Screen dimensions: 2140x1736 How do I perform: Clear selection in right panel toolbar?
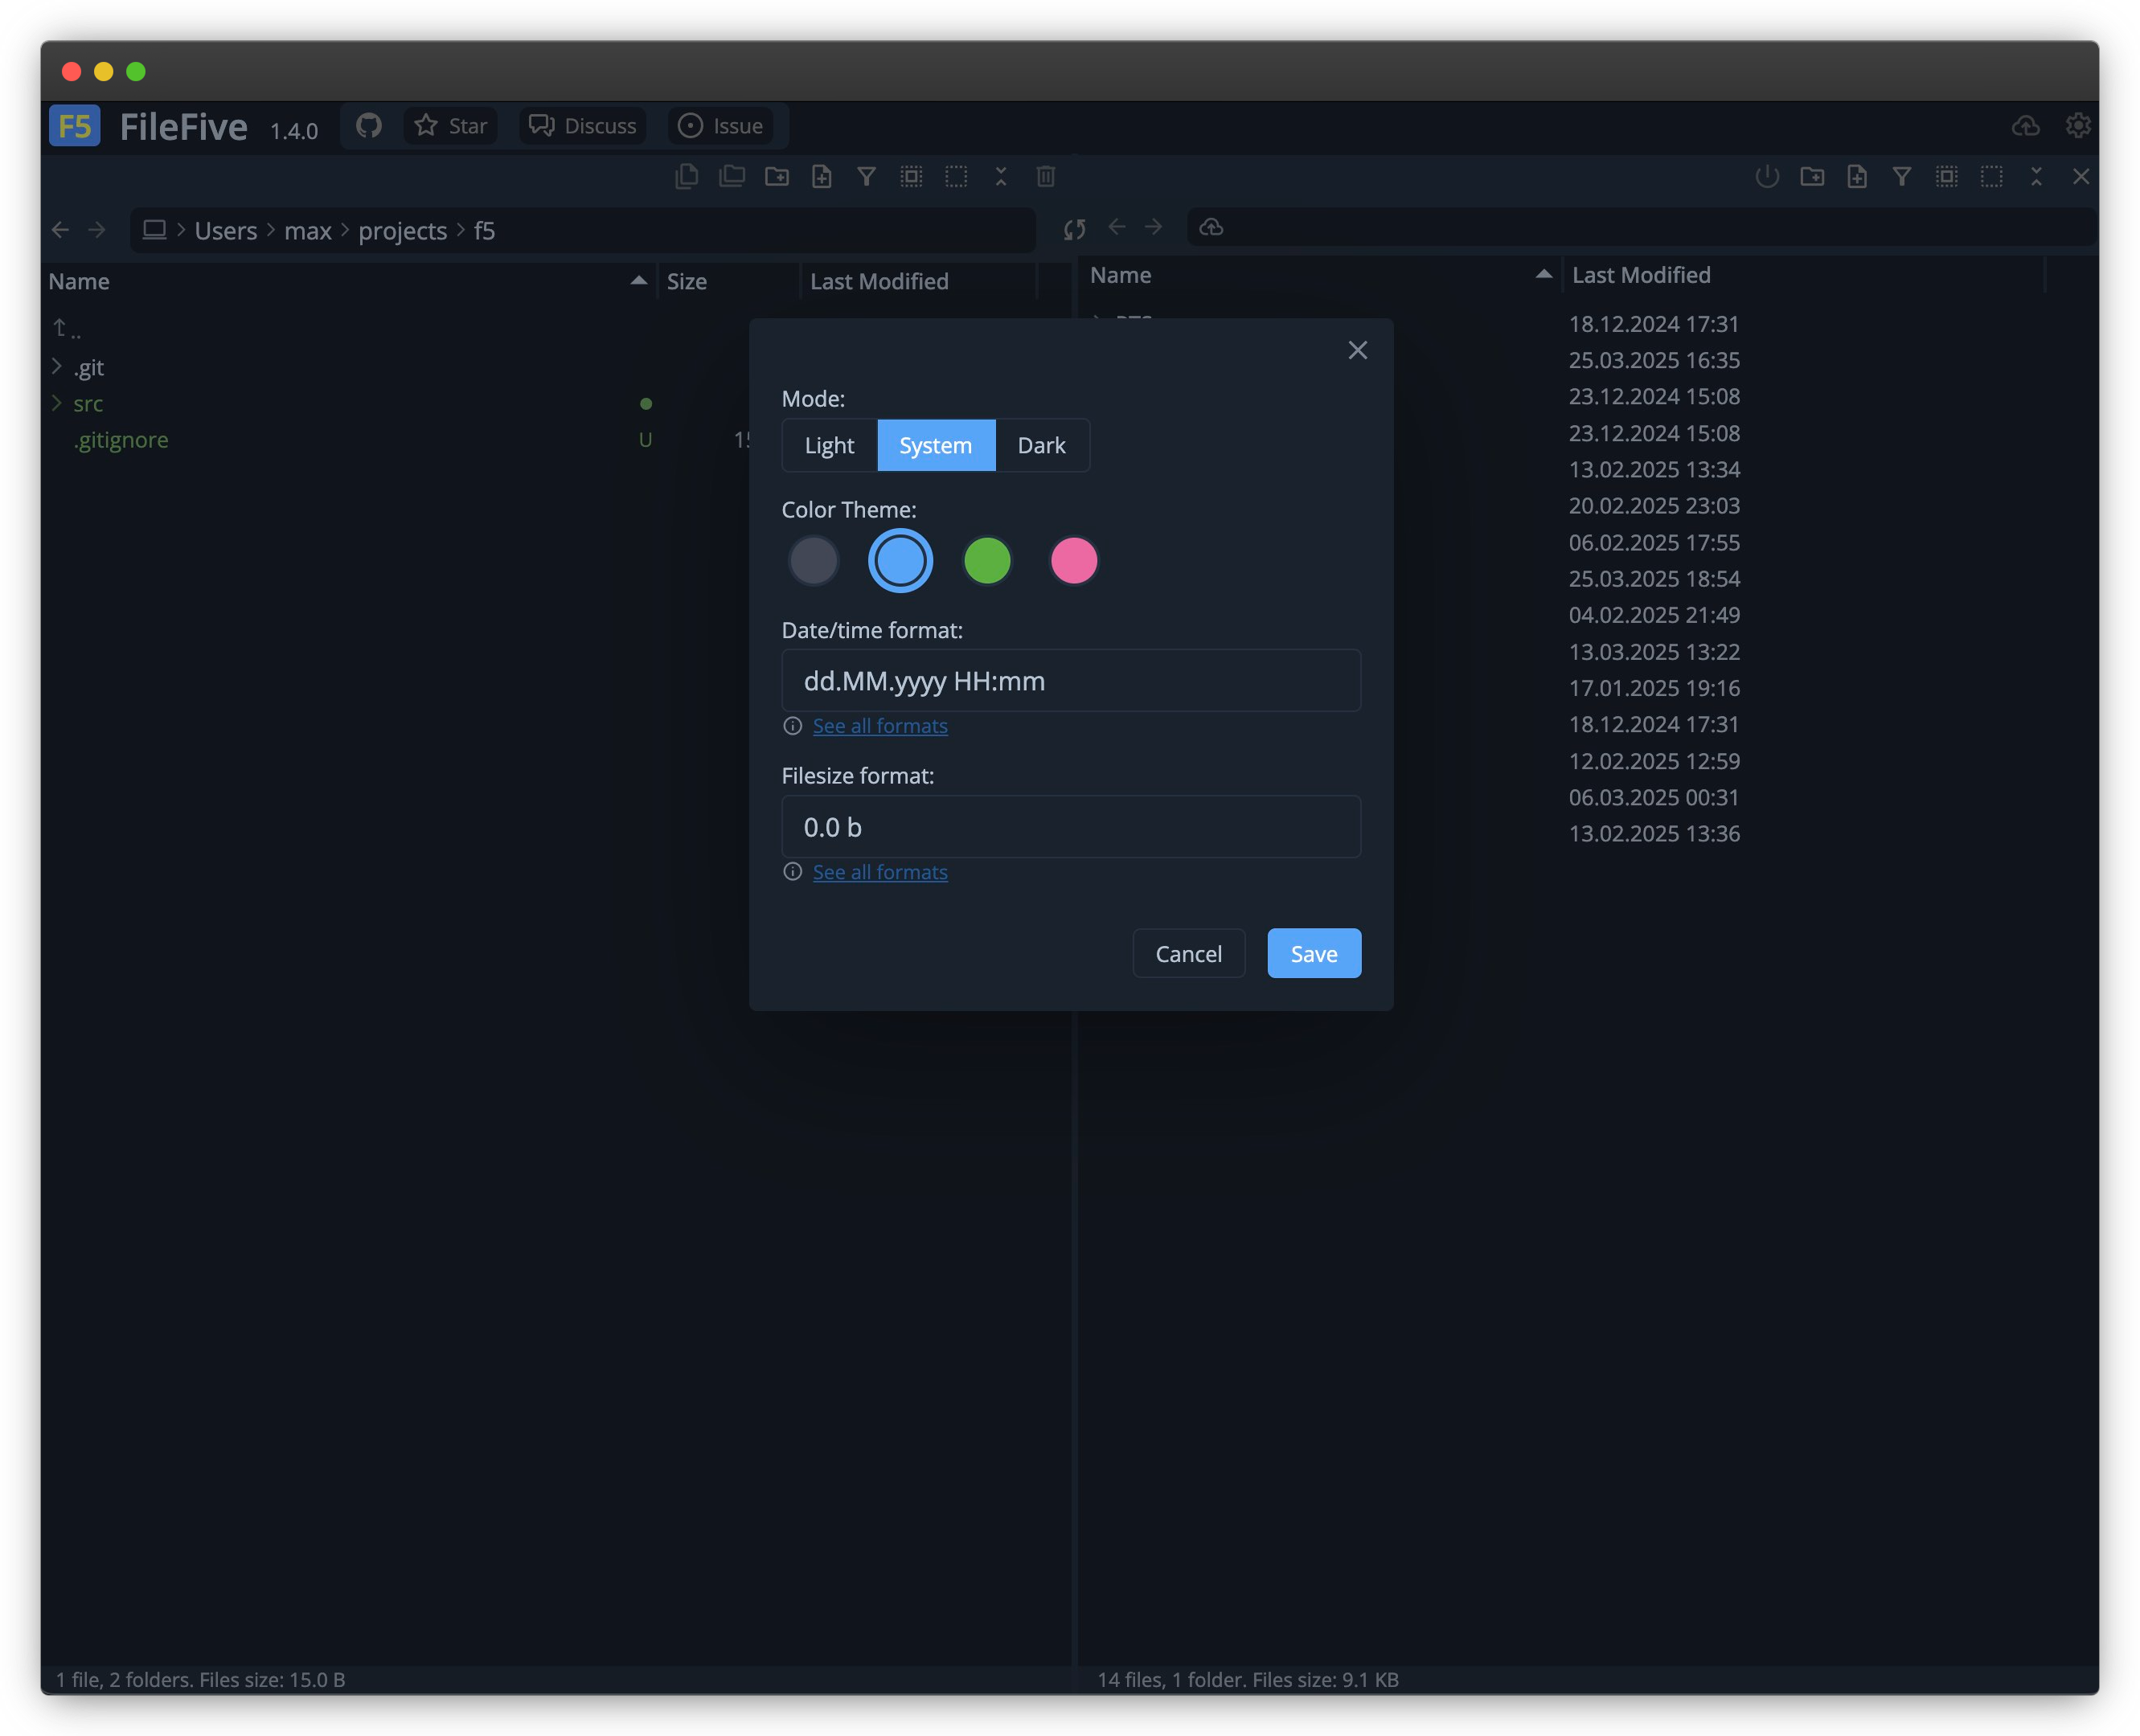pyautogui.click(x=1991, y=177)
